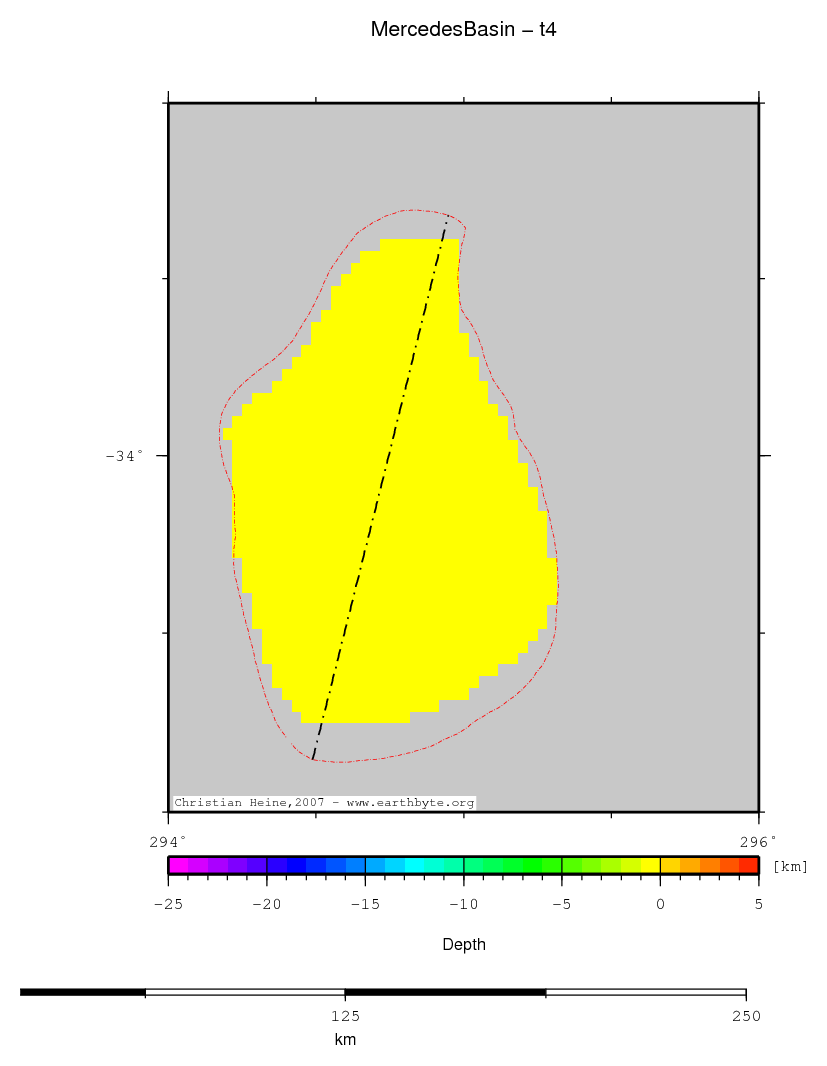The width and height of the screenshot is (827, 1066).
Task: Click the -10 tick label on the colorbar
Action: 463,904
